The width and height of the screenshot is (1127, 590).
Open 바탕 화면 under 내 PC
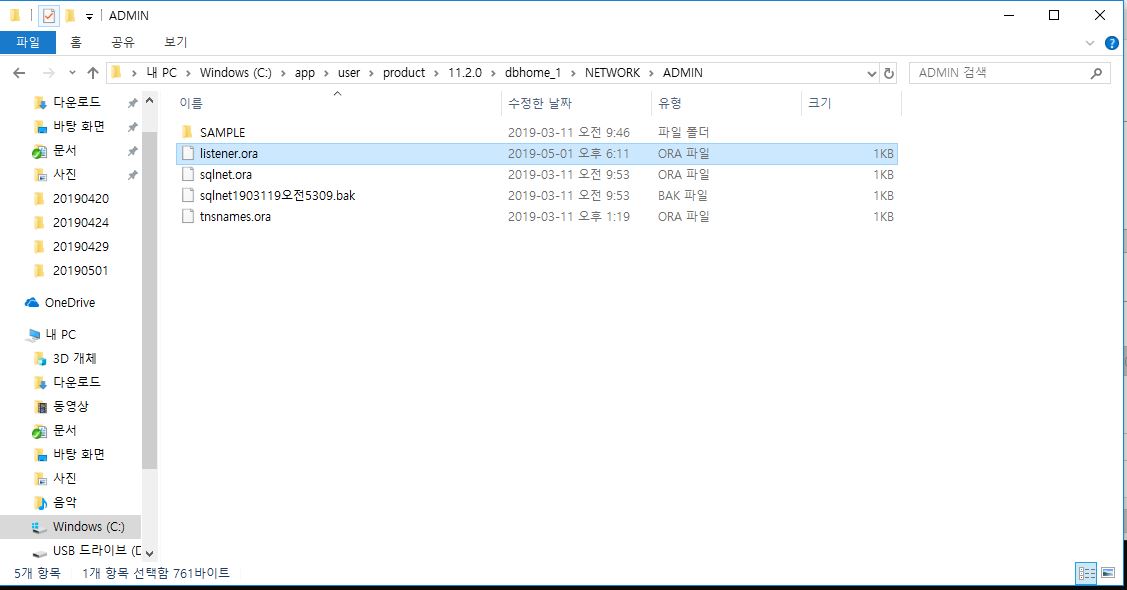click(78, 454)
